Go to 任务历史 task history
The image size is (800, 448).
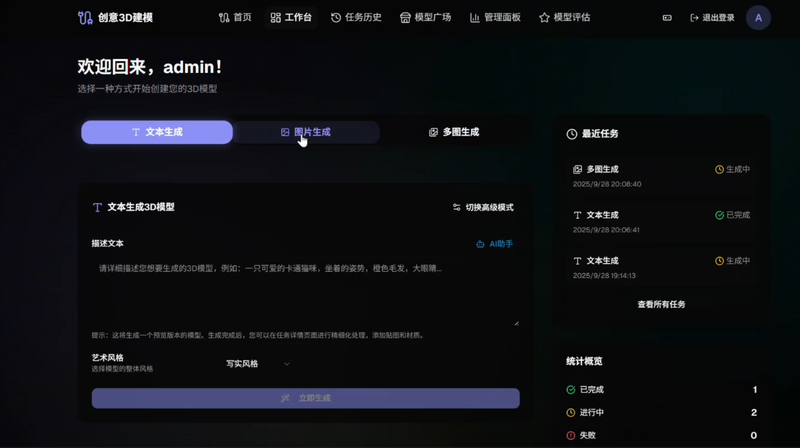click(356, 18)
